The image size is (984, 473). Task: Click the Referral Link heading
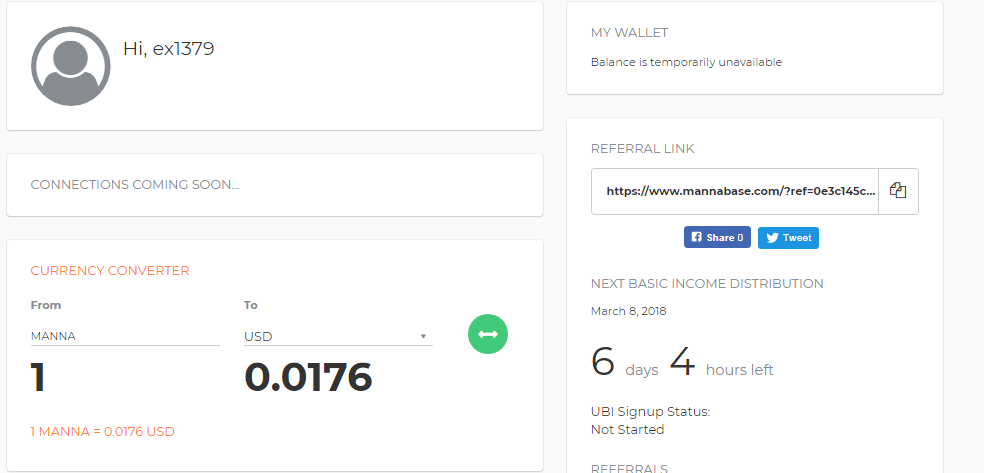click(x=643, y=149)
